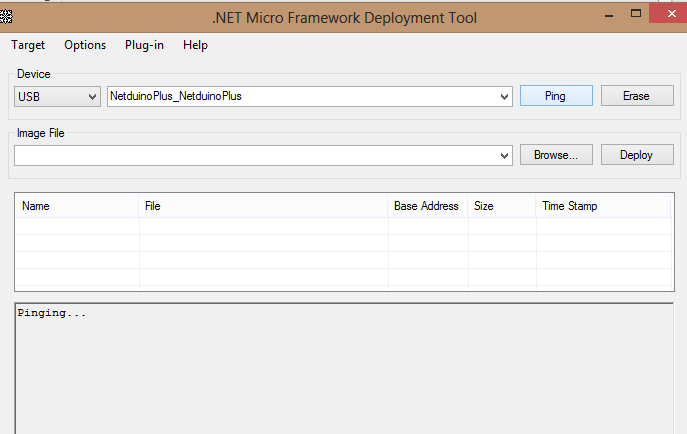Sort by the Time Stamp column header

pos(602,206)
